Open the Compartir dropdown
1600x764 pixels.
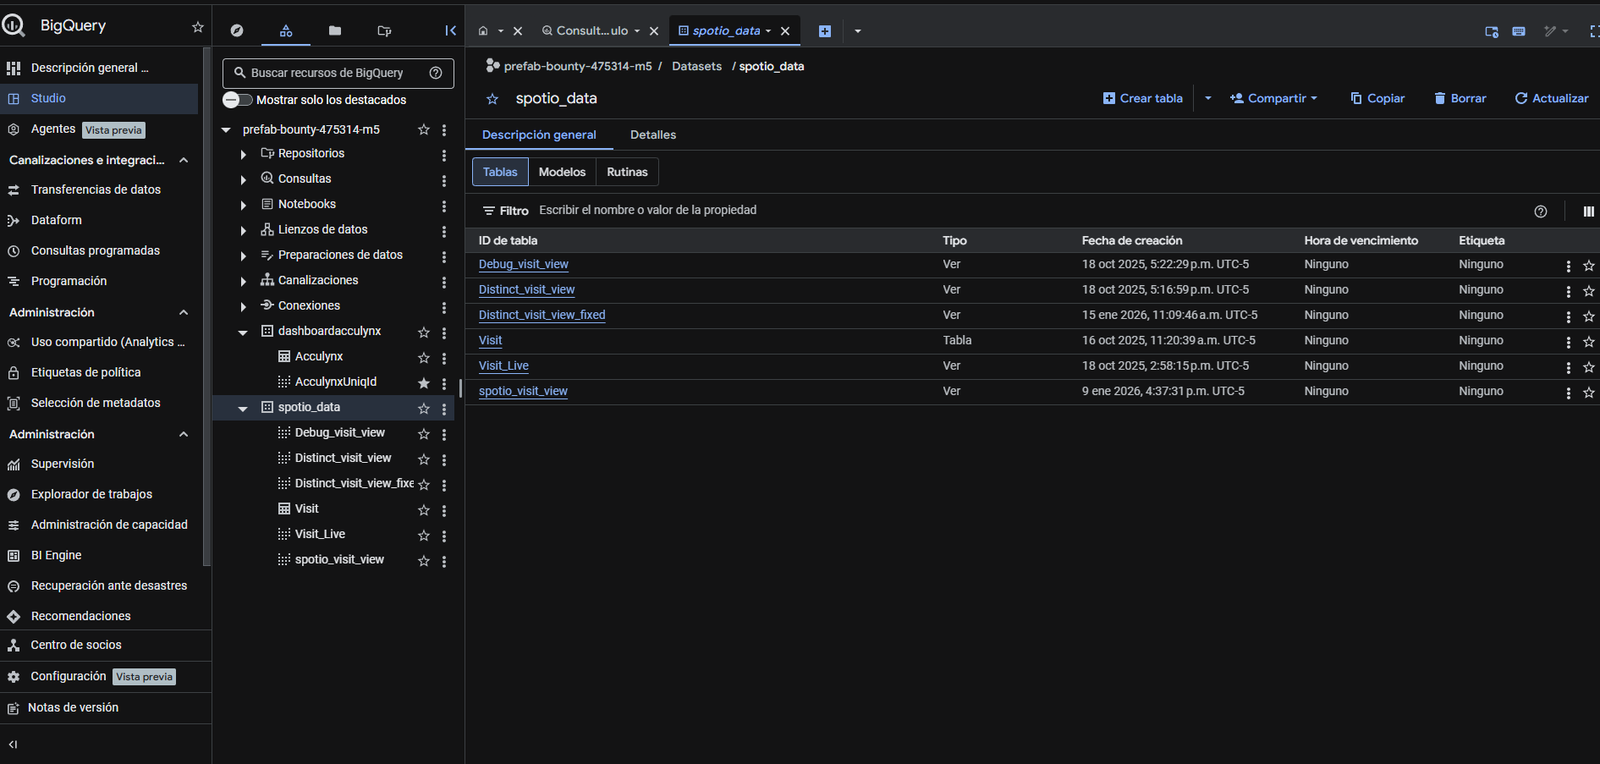1274,98
